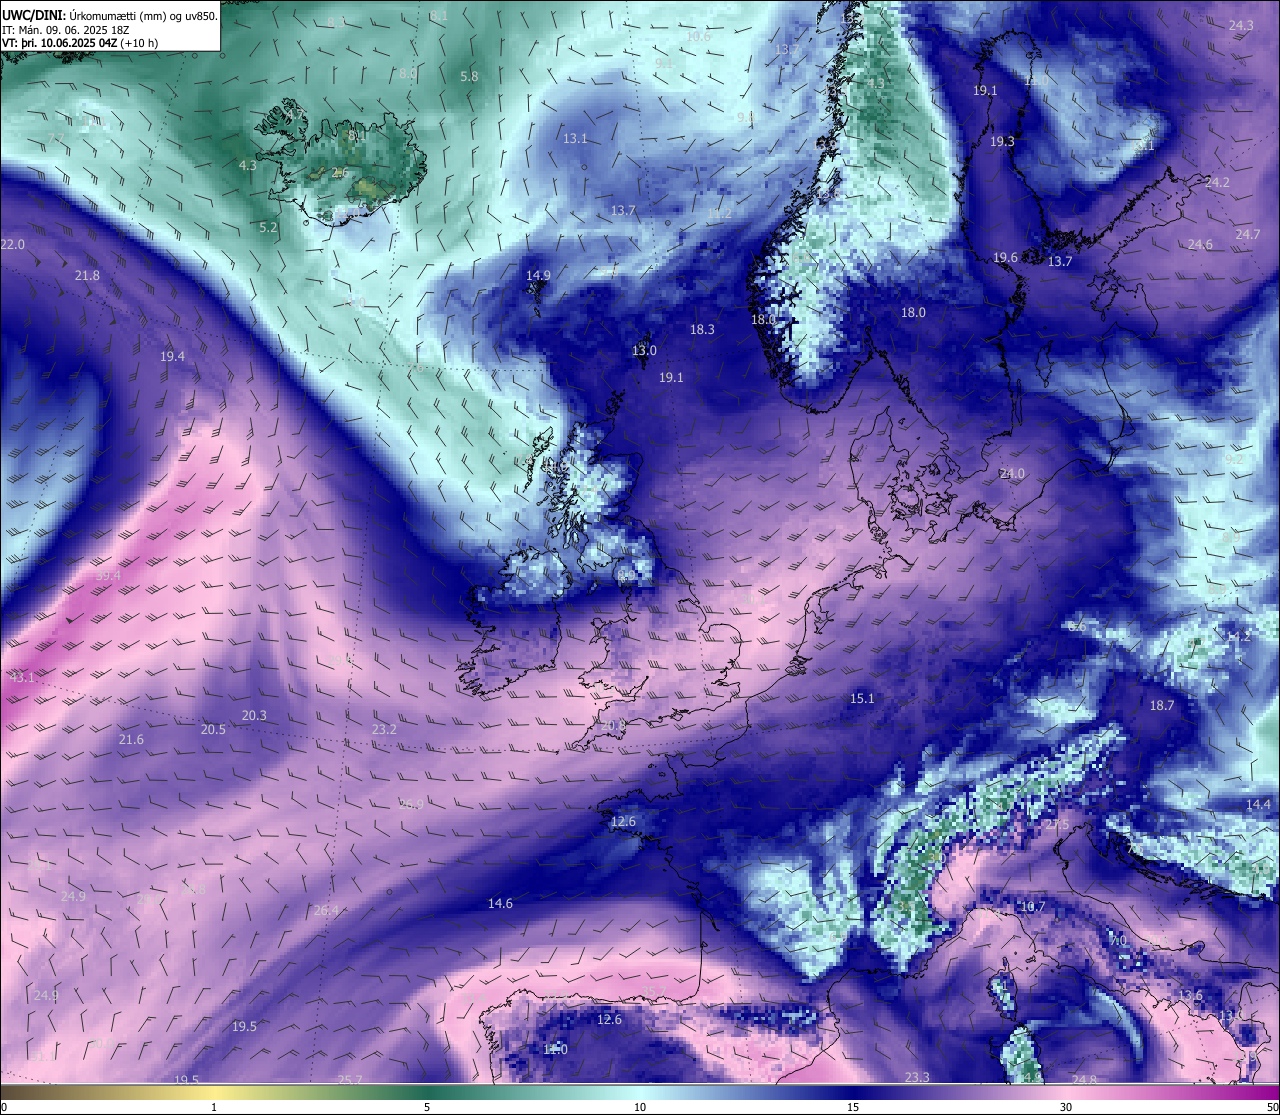Click the 14.9 value on the map

[x=538, y=275]
